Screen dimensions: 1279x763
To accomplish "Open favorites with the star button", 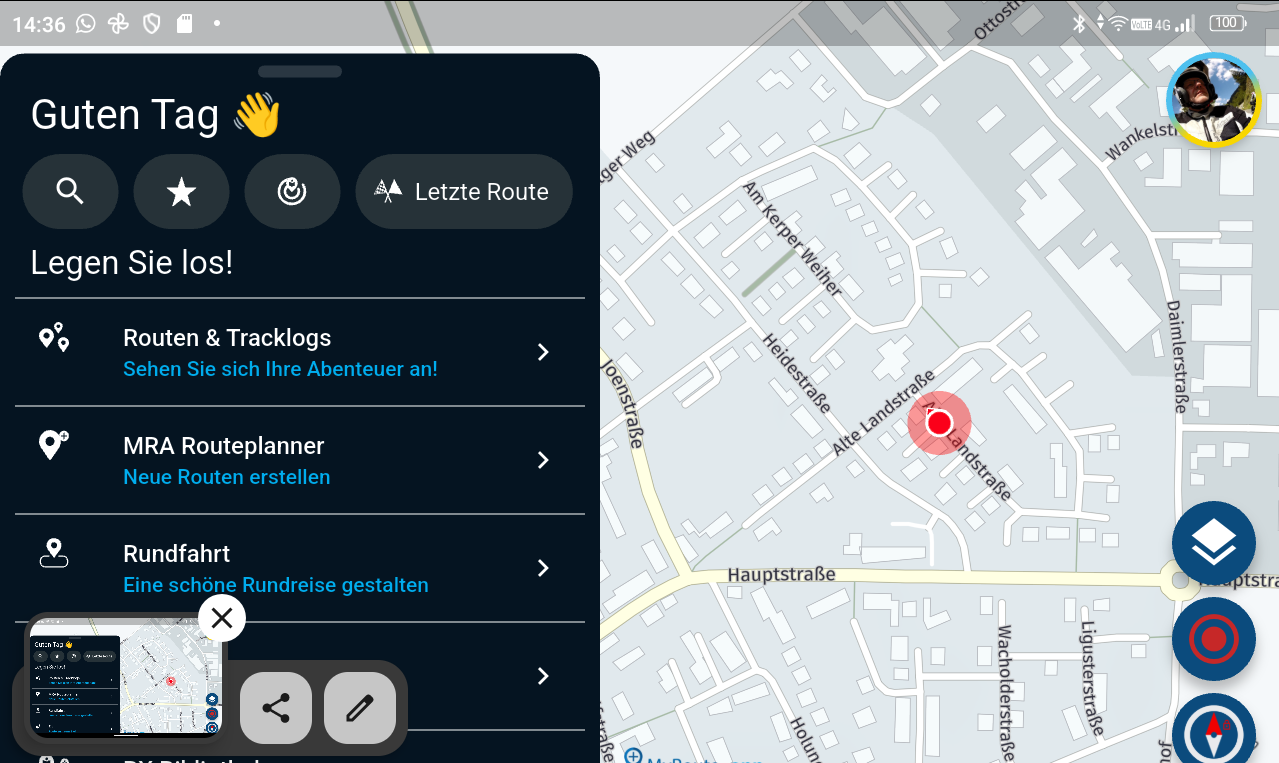I will click(181, 191).
